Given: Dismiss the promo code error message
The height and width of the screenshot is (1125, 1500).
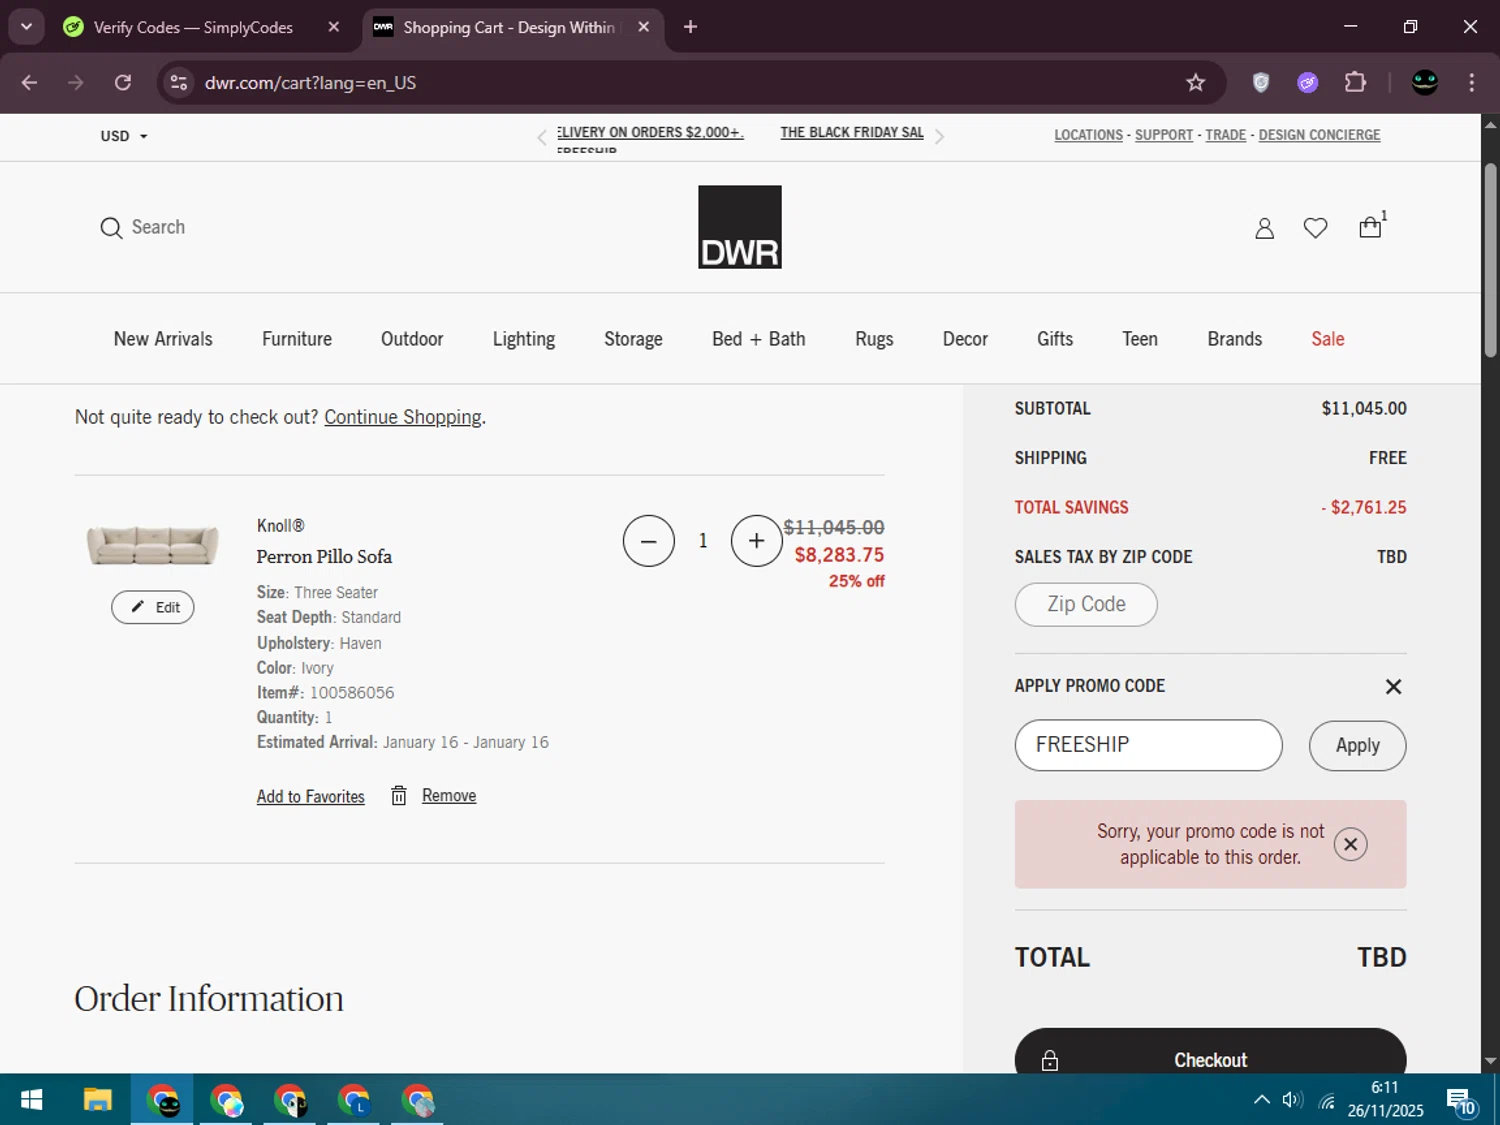Looking at the screenshot, I should [1350, 844].
